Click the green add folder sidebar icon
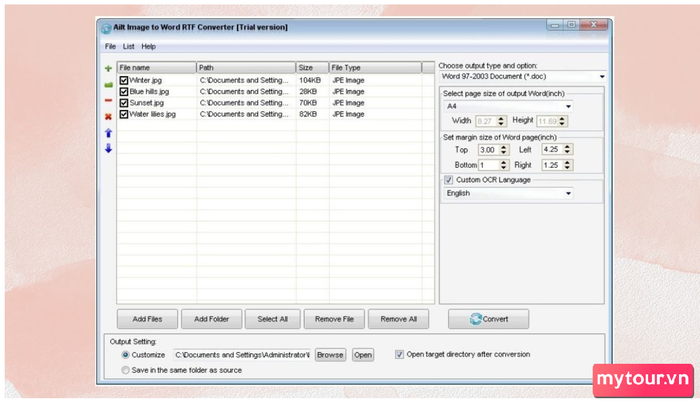 click(x=108, y=84)
